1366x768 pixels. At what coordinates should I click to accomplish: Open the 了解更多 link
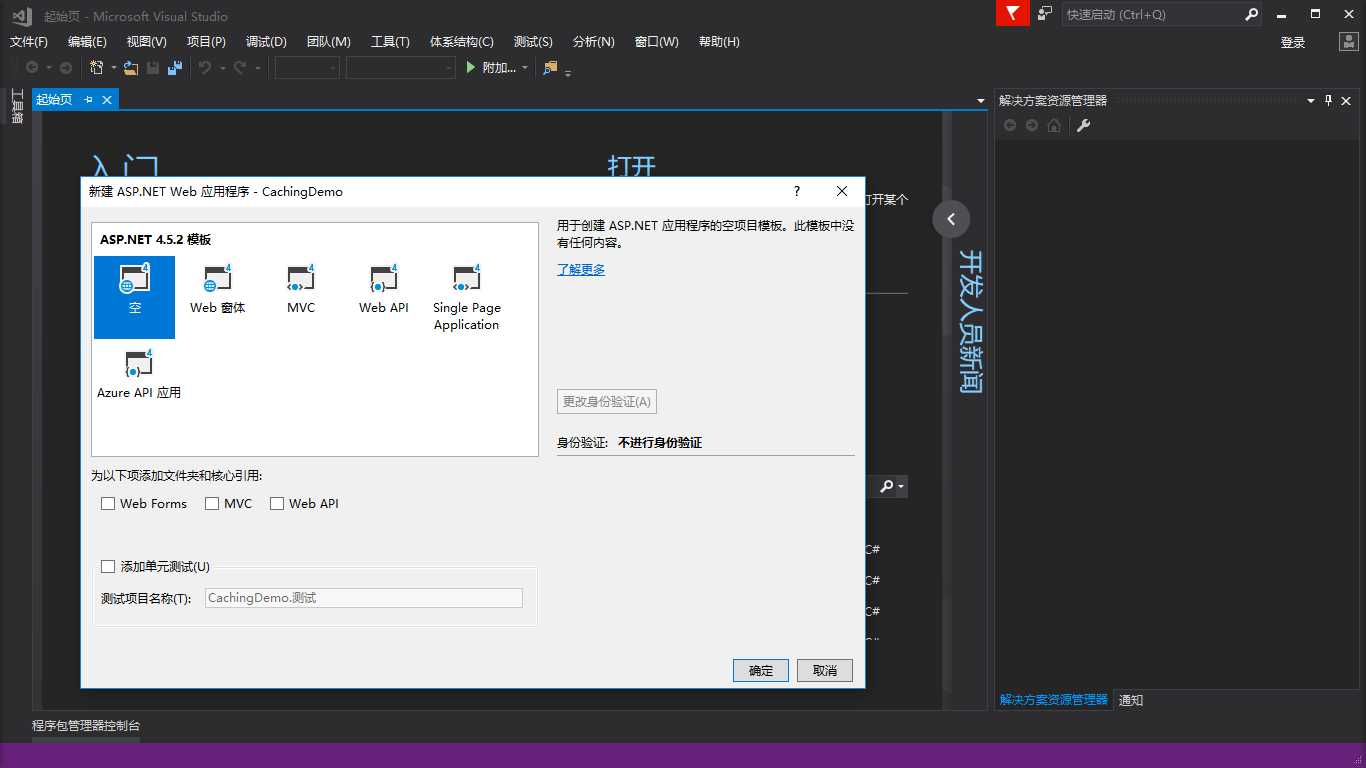click(581, 270)
